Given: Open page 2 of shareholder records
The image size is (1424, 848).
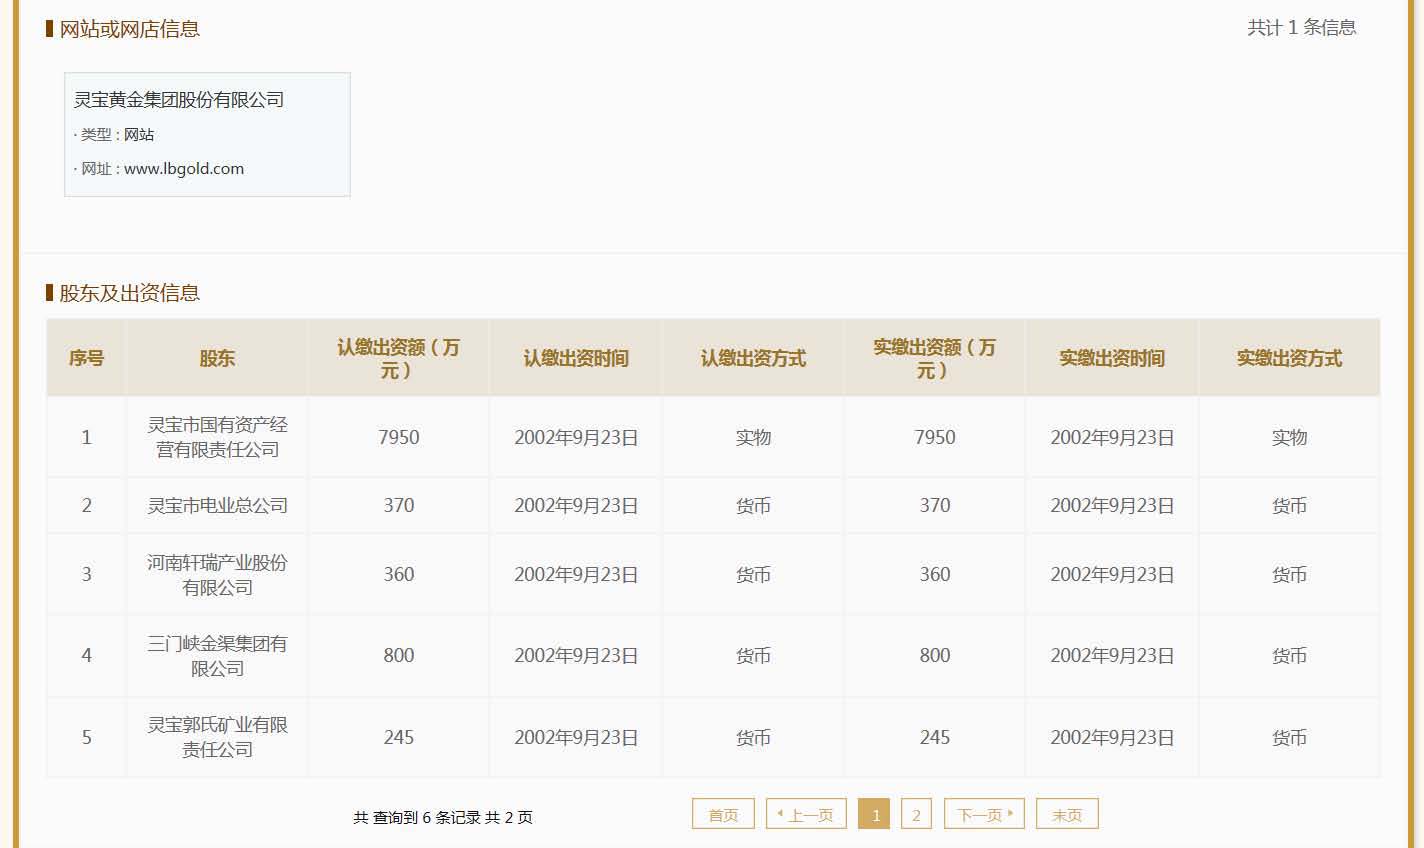Looking at the screenshot, I should click(x=916, y=814).
